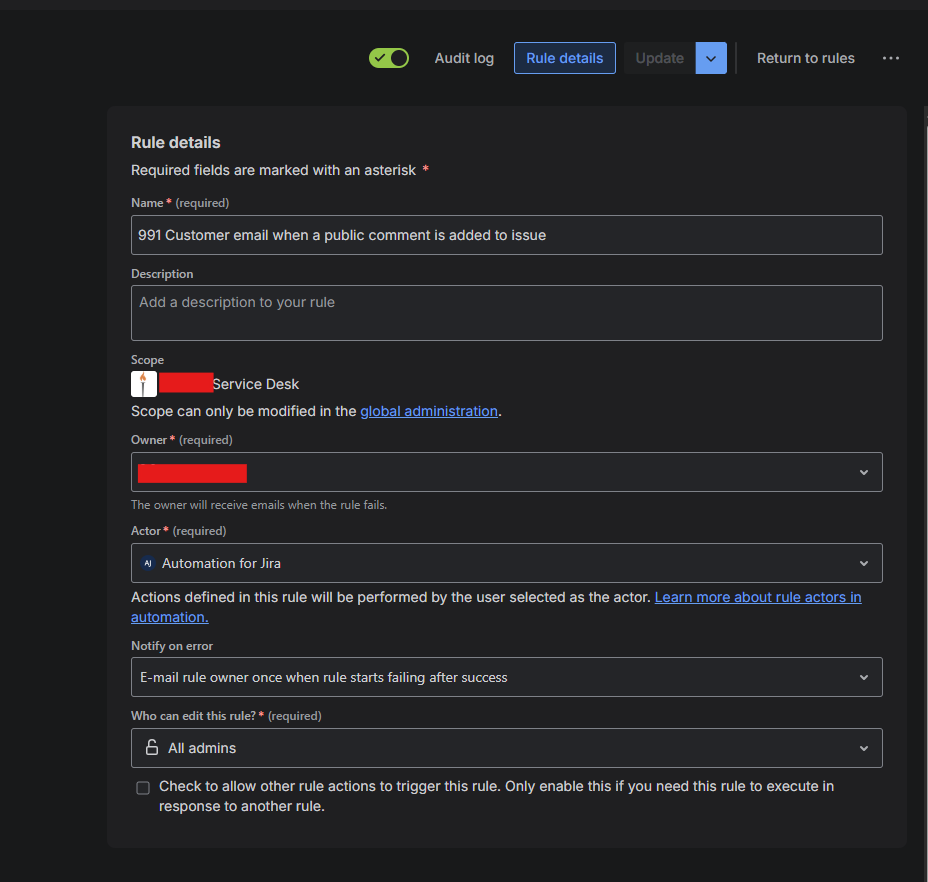The width and height of the screenshot is (928, 882).
Task: Open the more options (…) menu
Action: click(890, 58)
